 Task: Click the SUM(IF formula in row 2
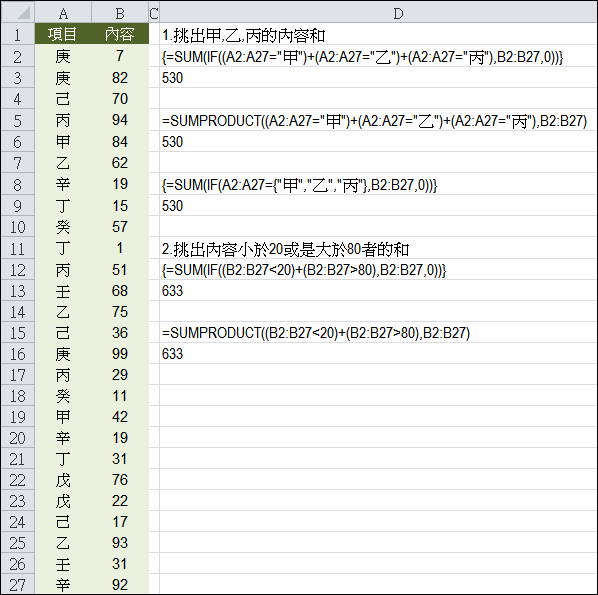pos(362,56)
